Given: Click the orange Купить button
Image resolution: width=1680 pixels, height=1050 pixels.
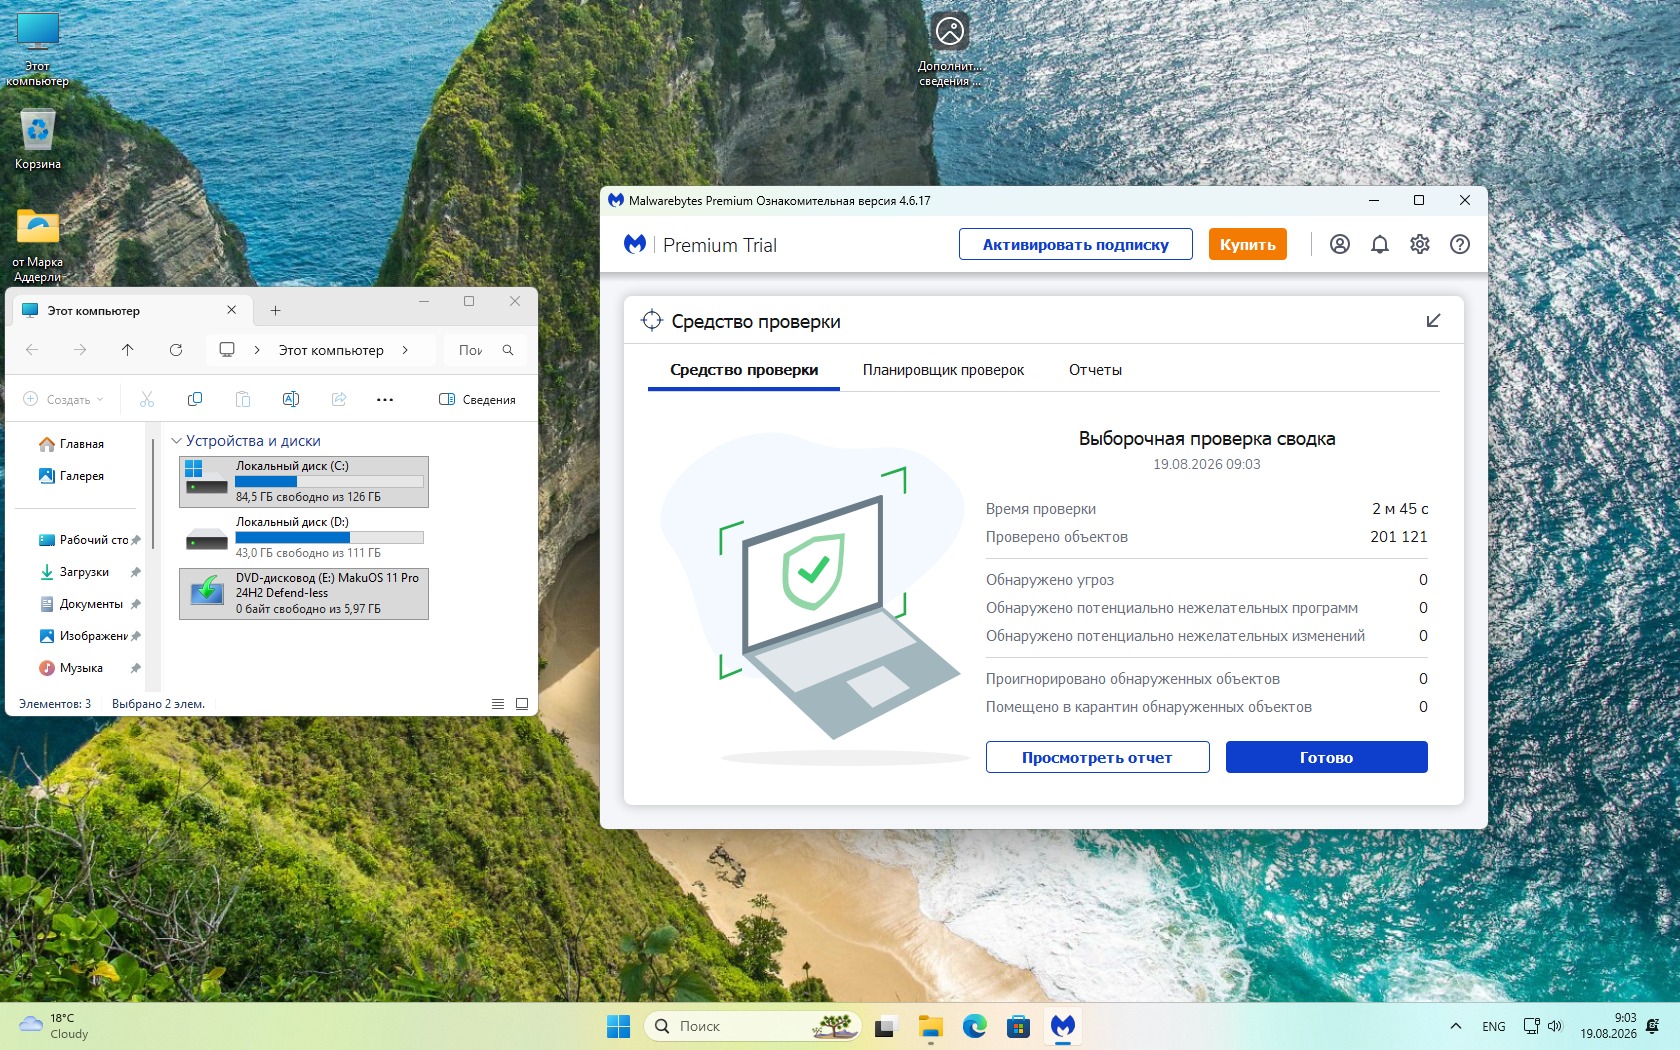Looking at the screenshot, I should point(1247,244).
